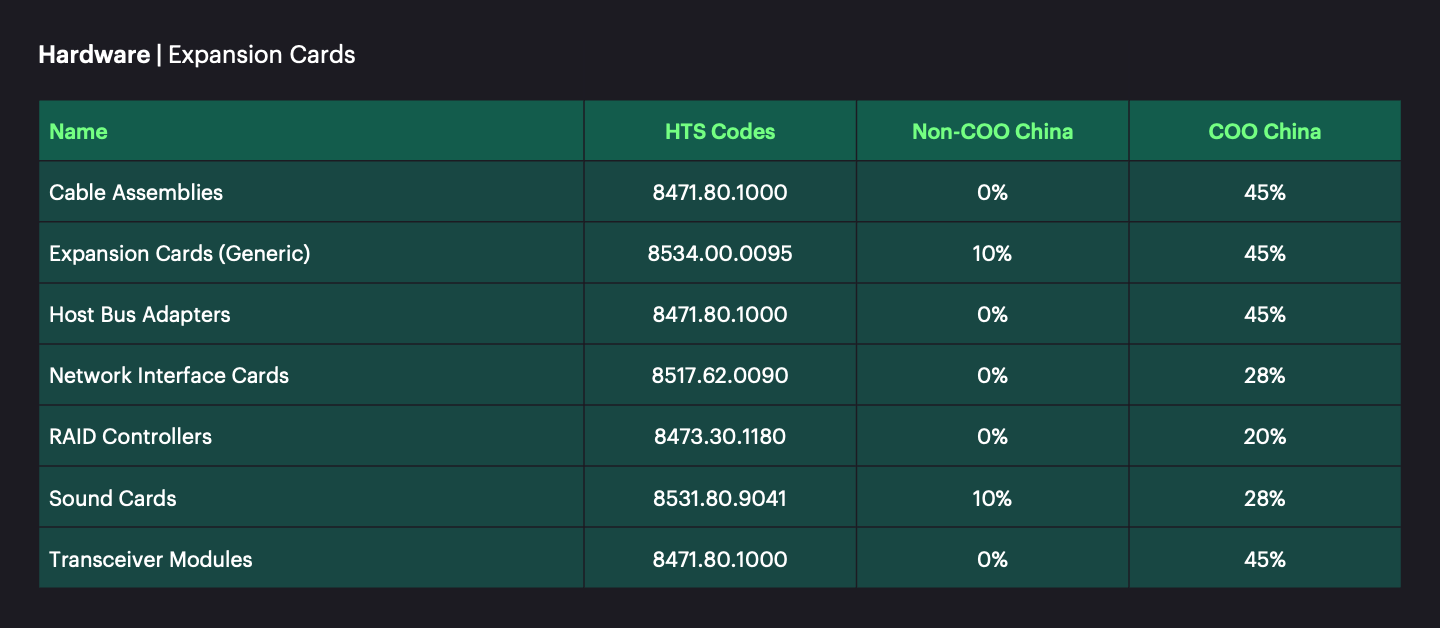Click the RAID Controllers name cell

(131, 436)
